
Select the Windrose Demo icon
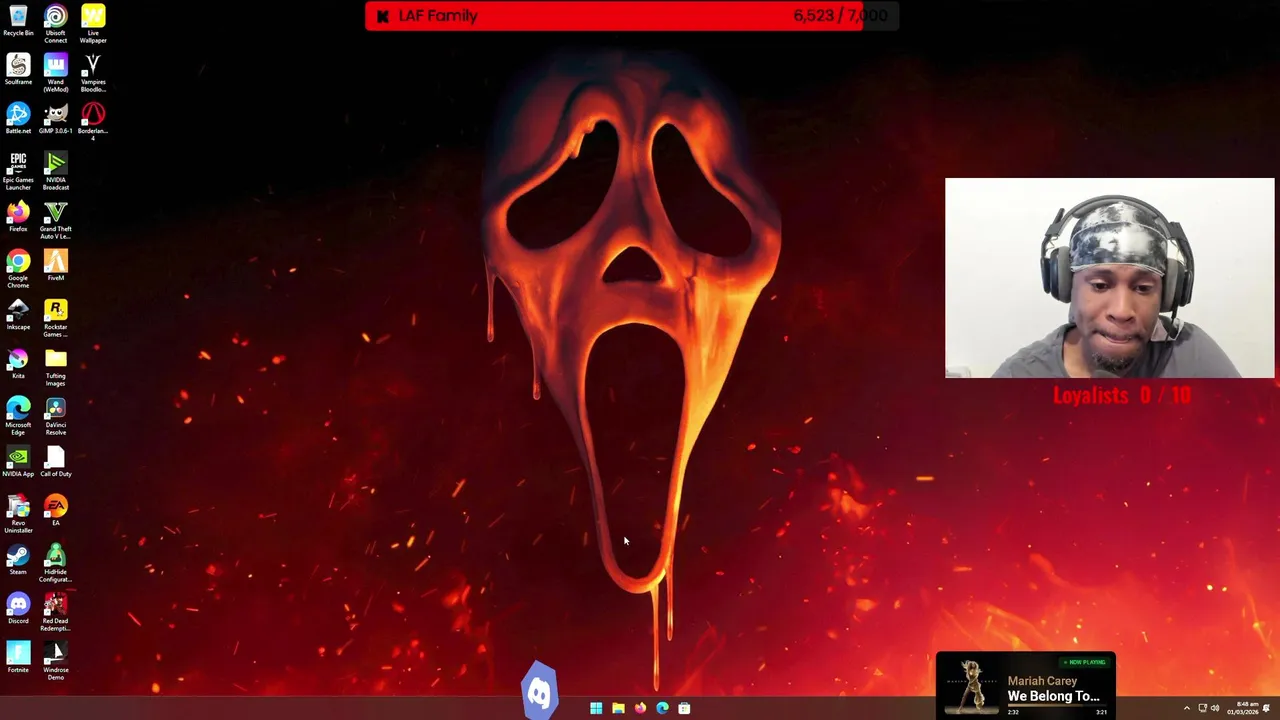click(x=56, y=661)
